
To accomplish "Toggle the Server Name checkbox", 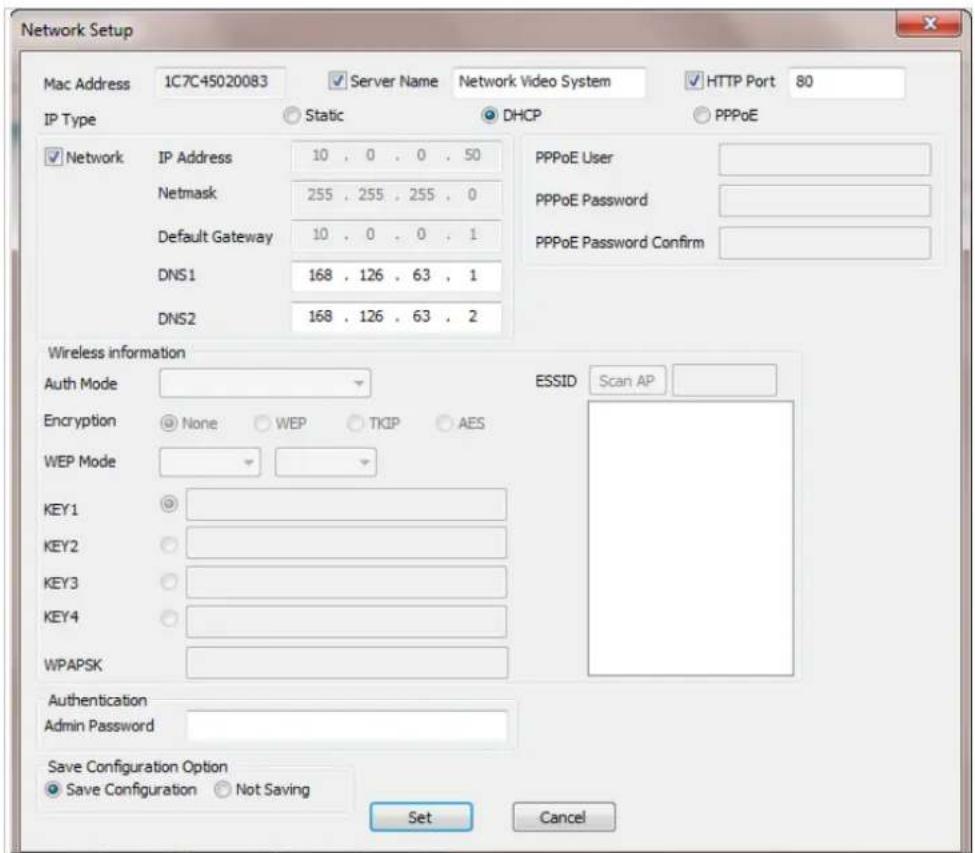I will point(337,81).
